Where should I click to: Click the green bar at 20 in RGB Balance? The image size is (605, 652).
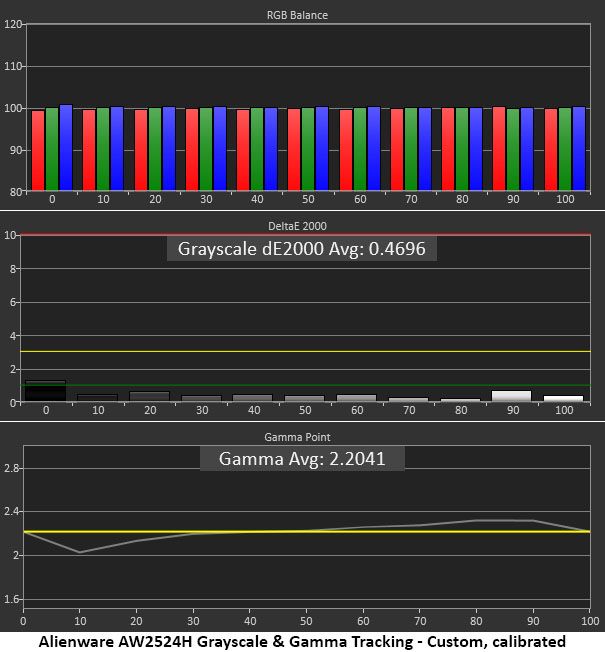pyautogui.click(x=155, y=149)
